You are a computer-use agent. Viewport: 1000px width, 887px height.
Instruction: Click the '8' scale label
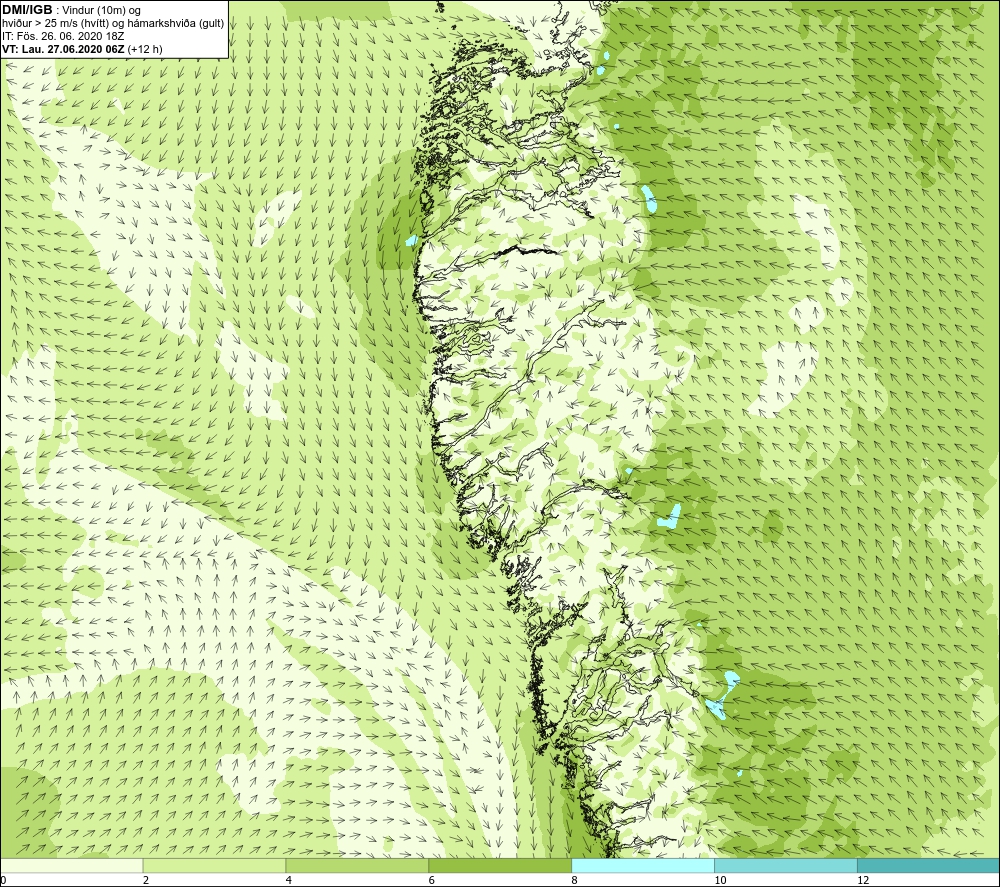(x=575, y=880)
